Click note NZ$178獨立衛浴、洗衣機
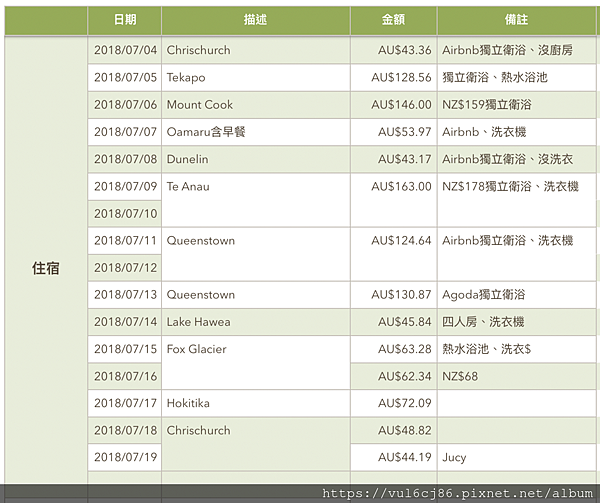Viewport: 600px width, 503px height. 517,200
